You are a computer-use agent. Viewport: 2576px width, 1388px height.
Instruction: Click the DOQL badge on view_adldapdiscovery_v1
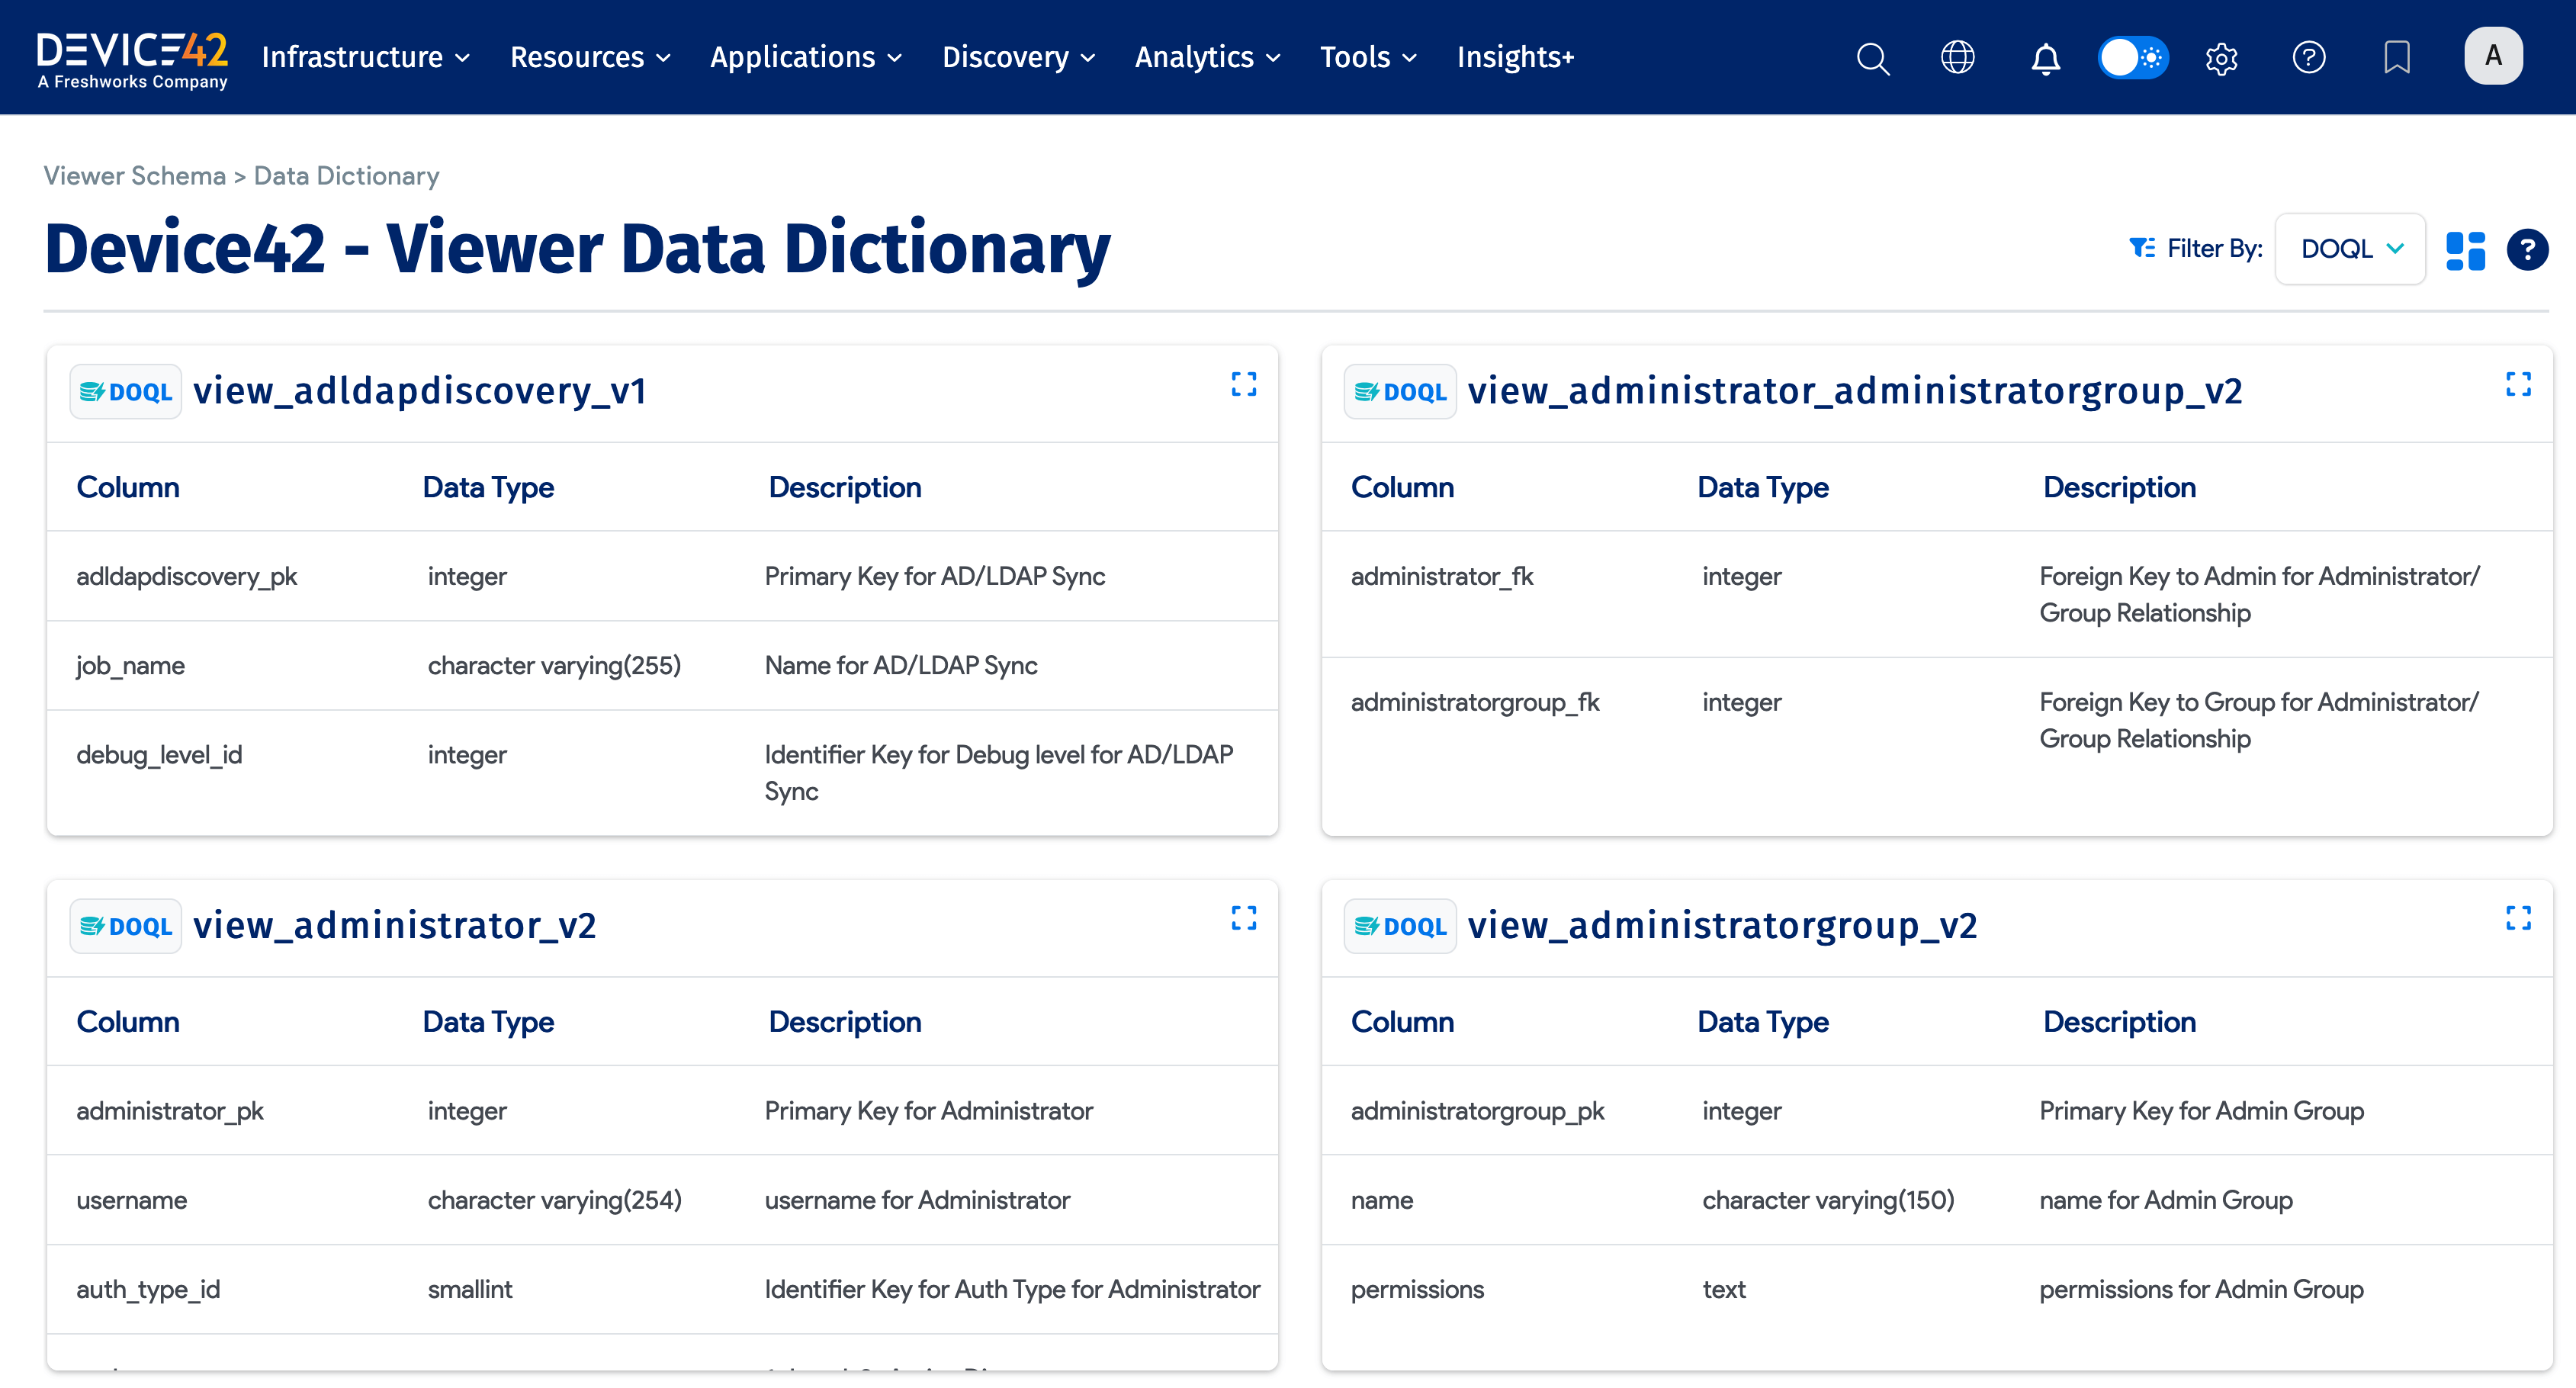coord(126,392)
